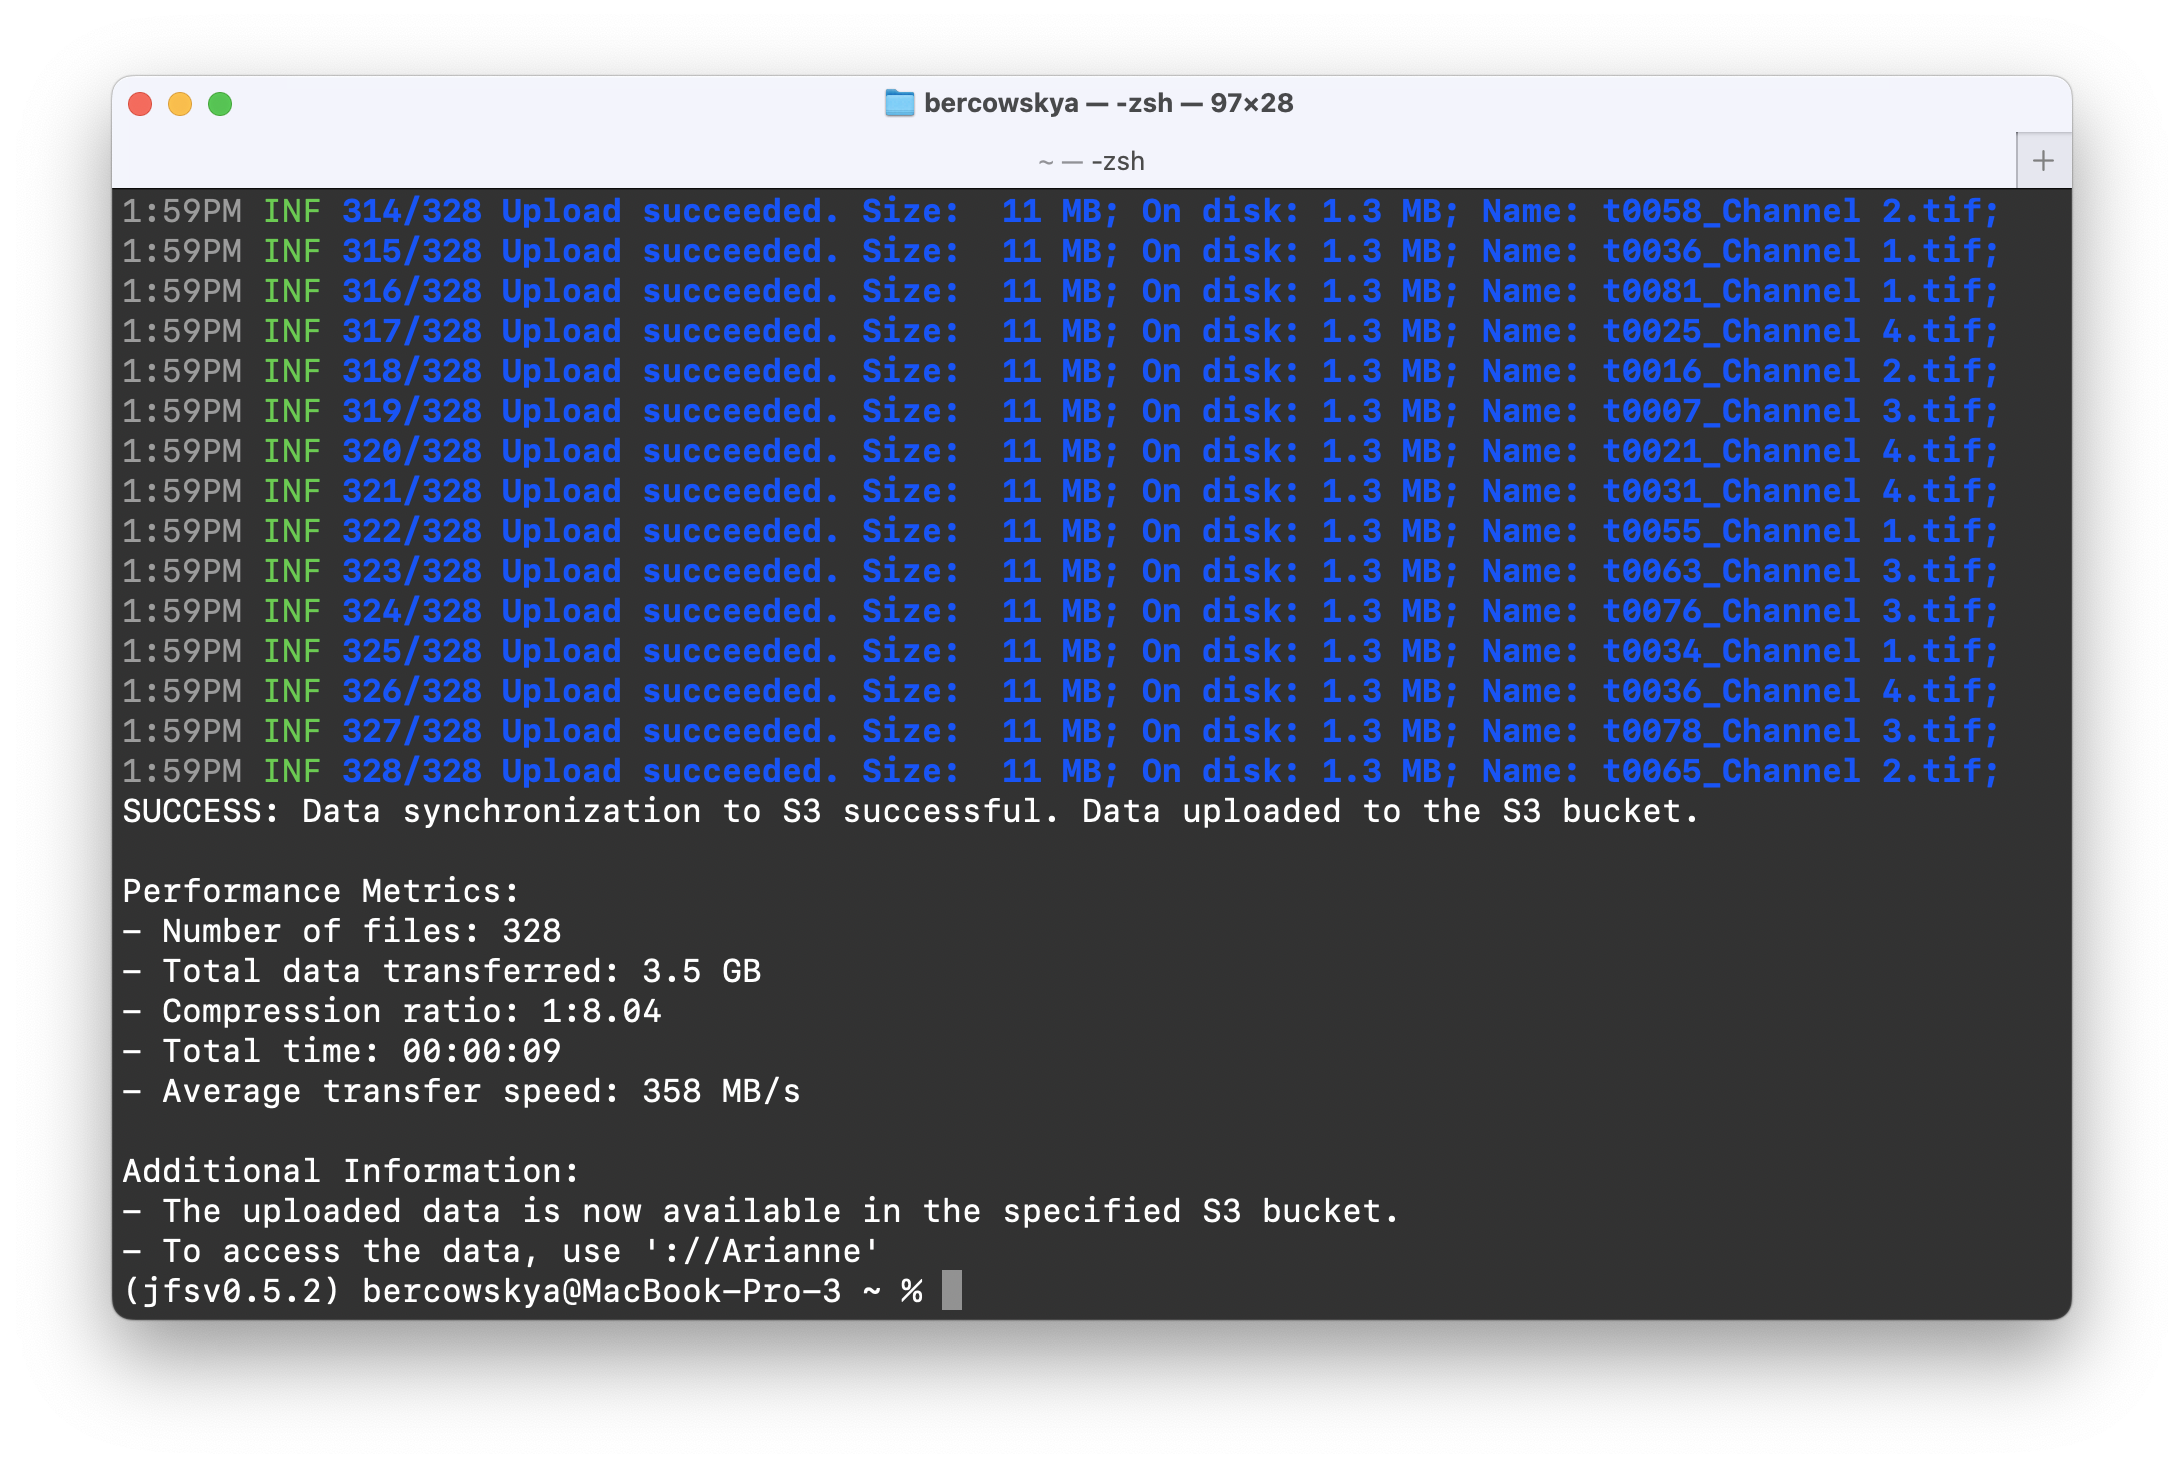This screenshot has height=1468, width=2184.
Task: Click the window title 'bercowskya — -zsh — 97×28'
Action: coord(1108,103)
